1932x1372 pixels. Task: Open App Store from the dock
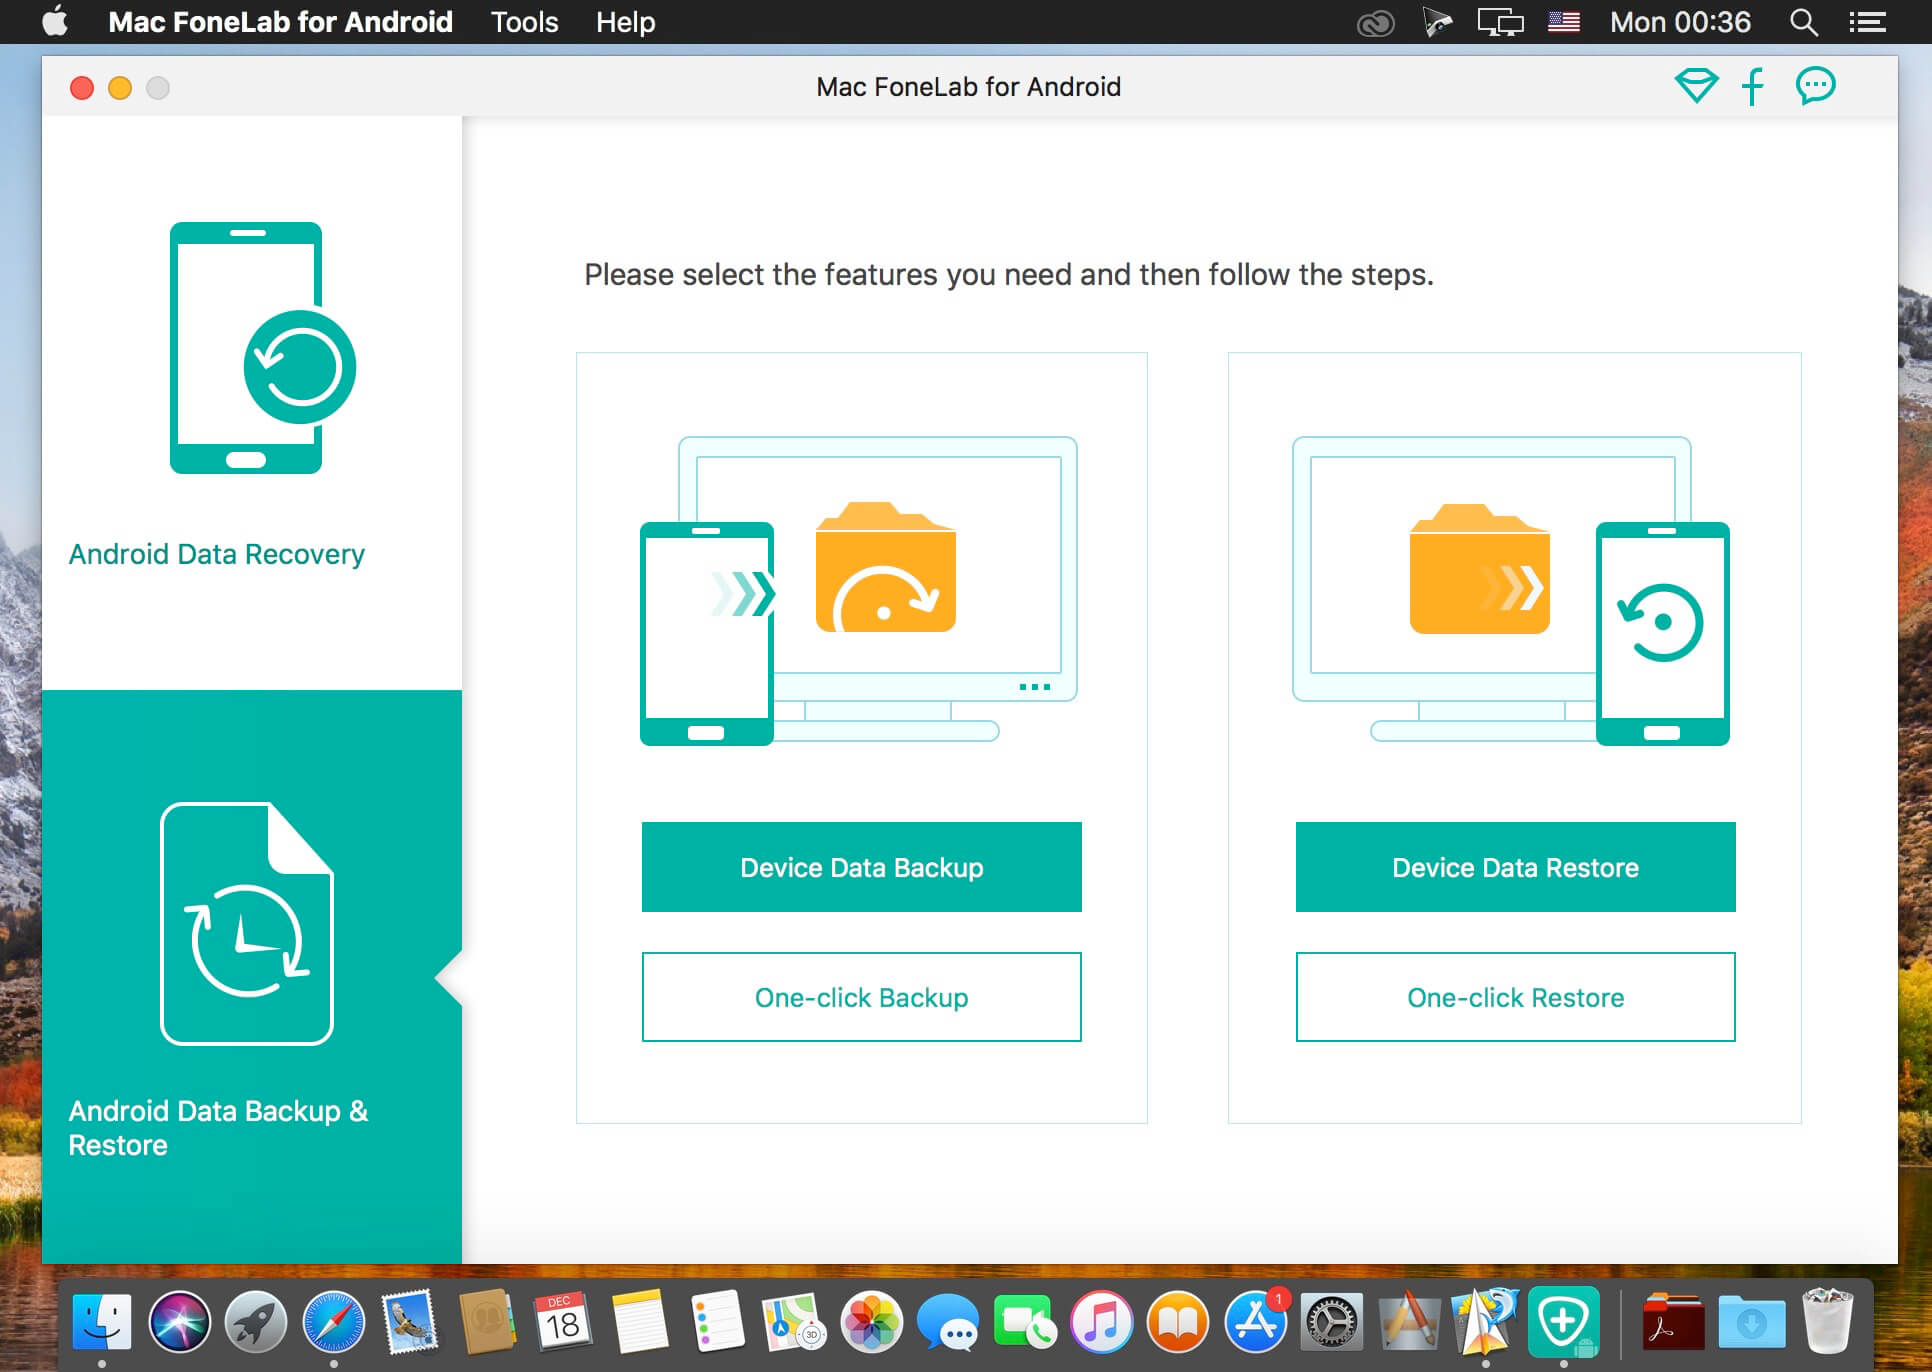click(x=1255, y=1321)
